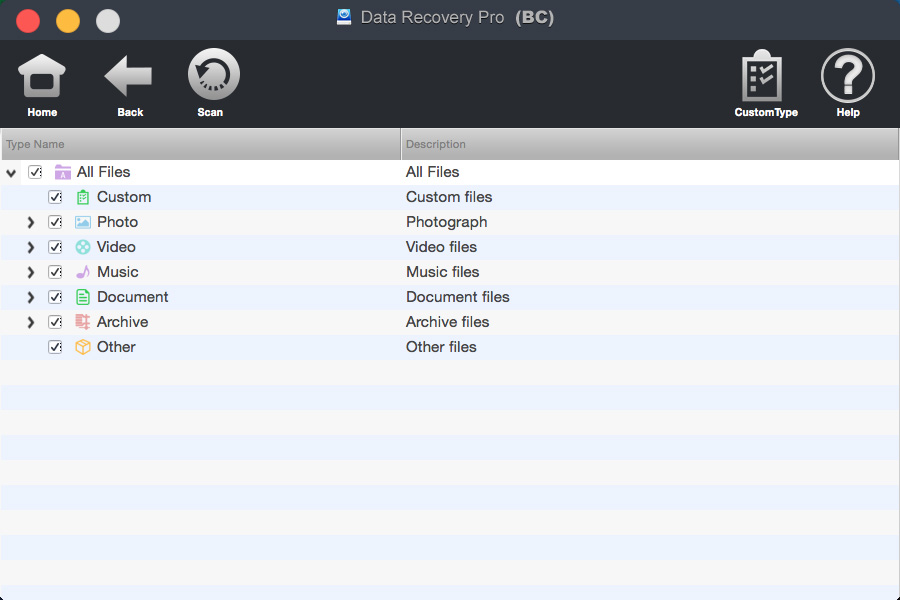This screenshot has height=600, width=900.
Task: Select the Music note icon
Action: click(x=83, y=272)
